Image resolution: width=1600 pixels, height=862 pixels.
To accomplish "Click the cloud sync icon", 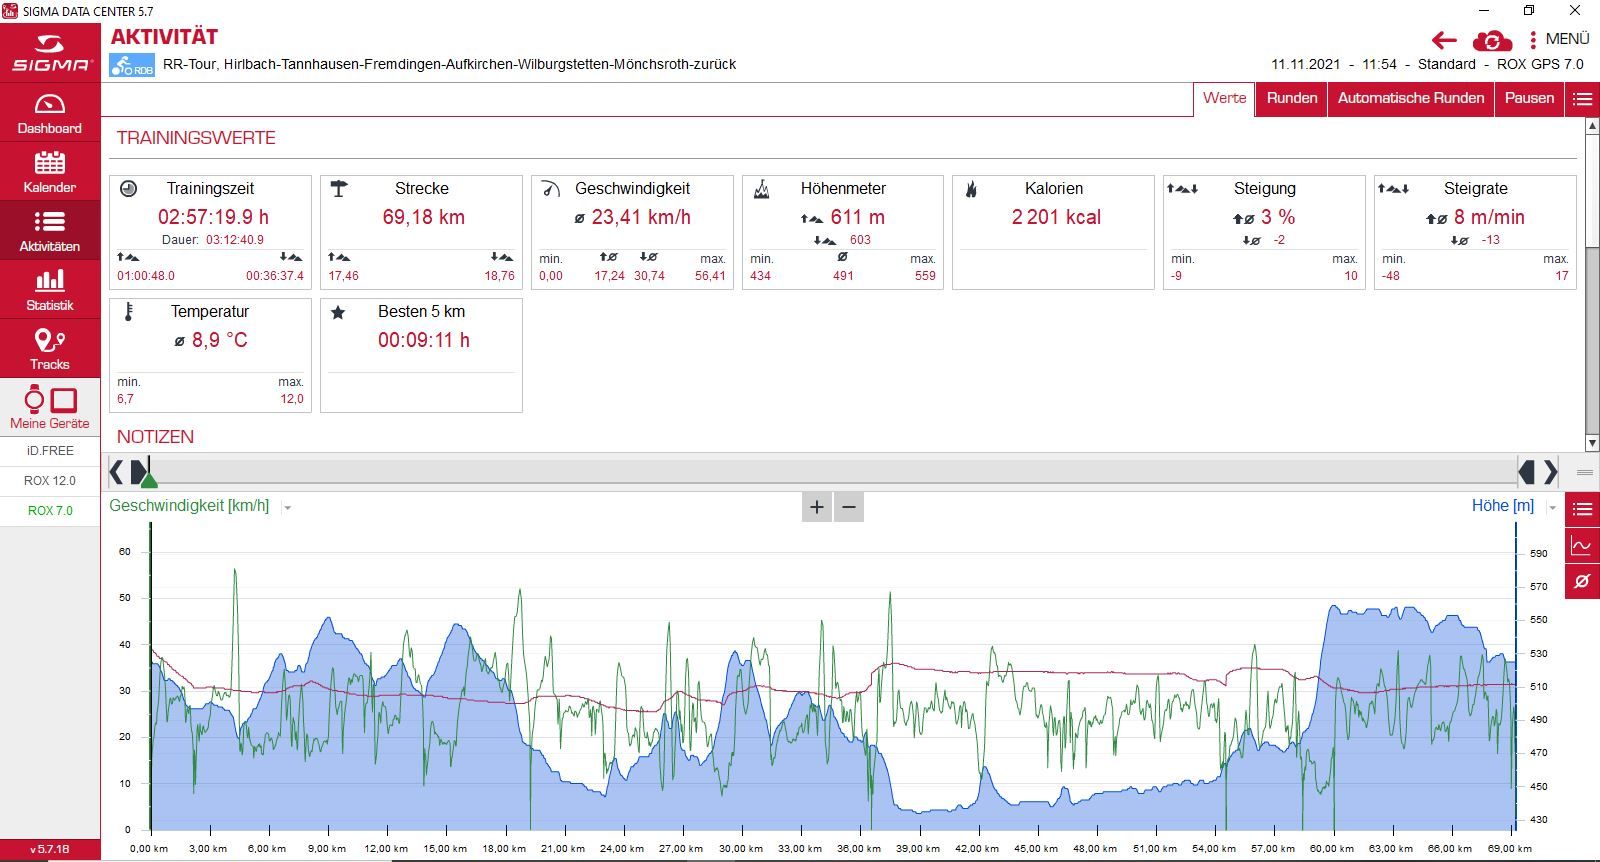I will 1492,40.
